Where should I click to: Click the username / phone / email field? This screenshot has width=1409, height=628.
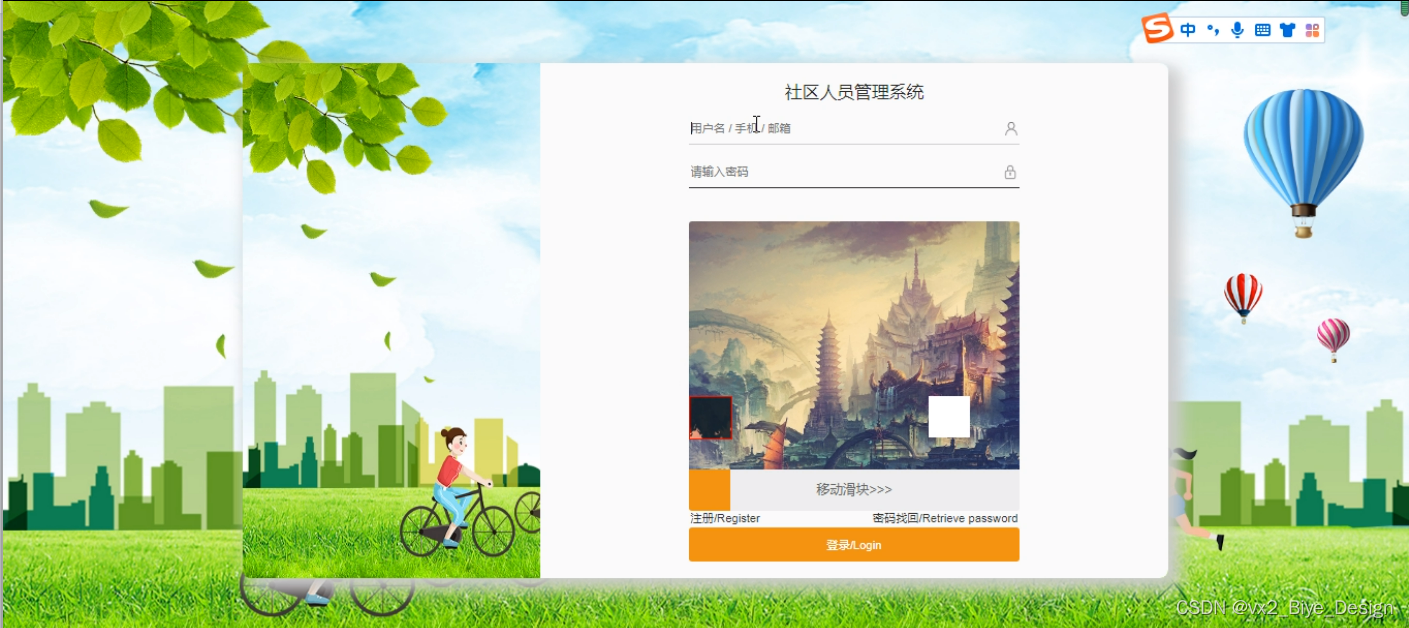(x=854, y=128)
